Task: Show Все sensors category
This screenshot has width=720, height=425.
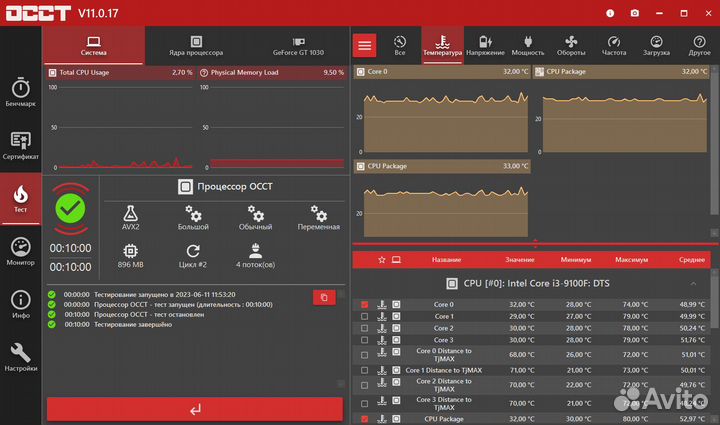Action: [400, 45]
